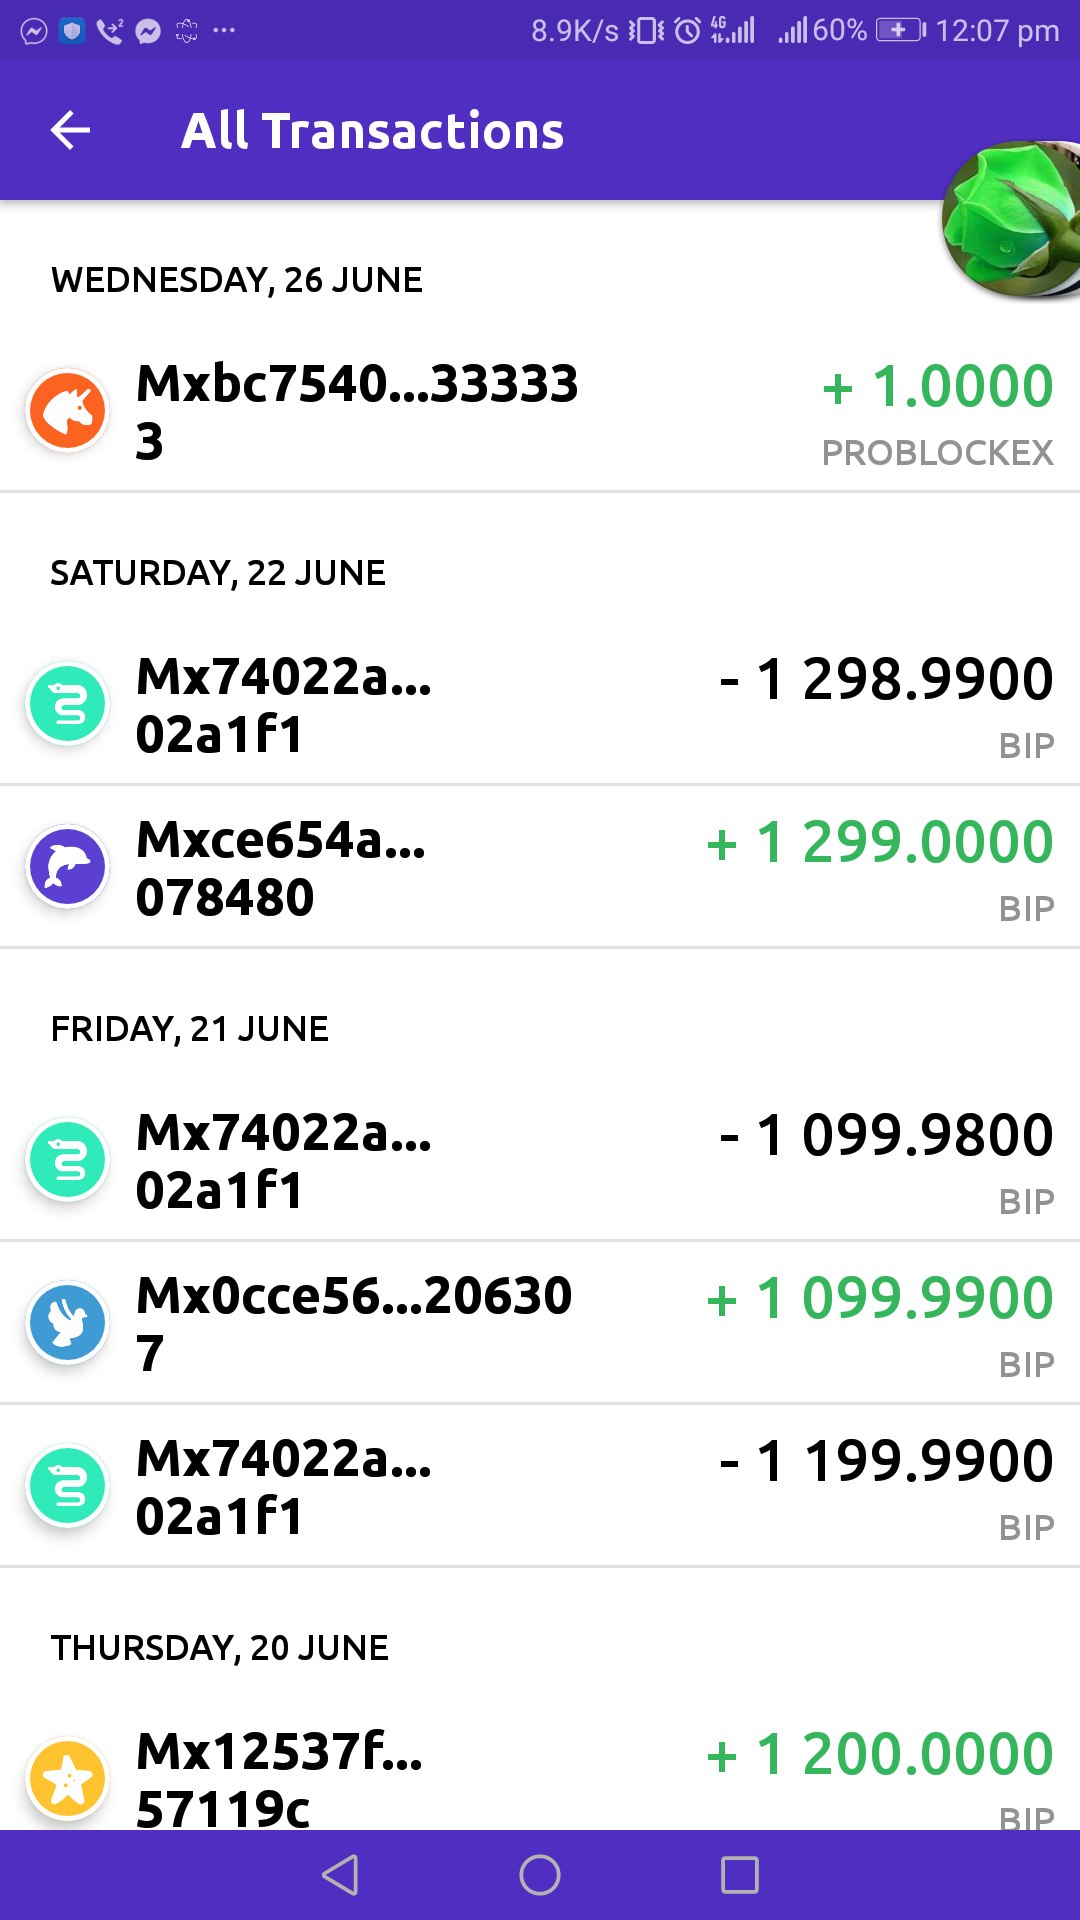Tap the back arrow in header

[x=70, y=130]
